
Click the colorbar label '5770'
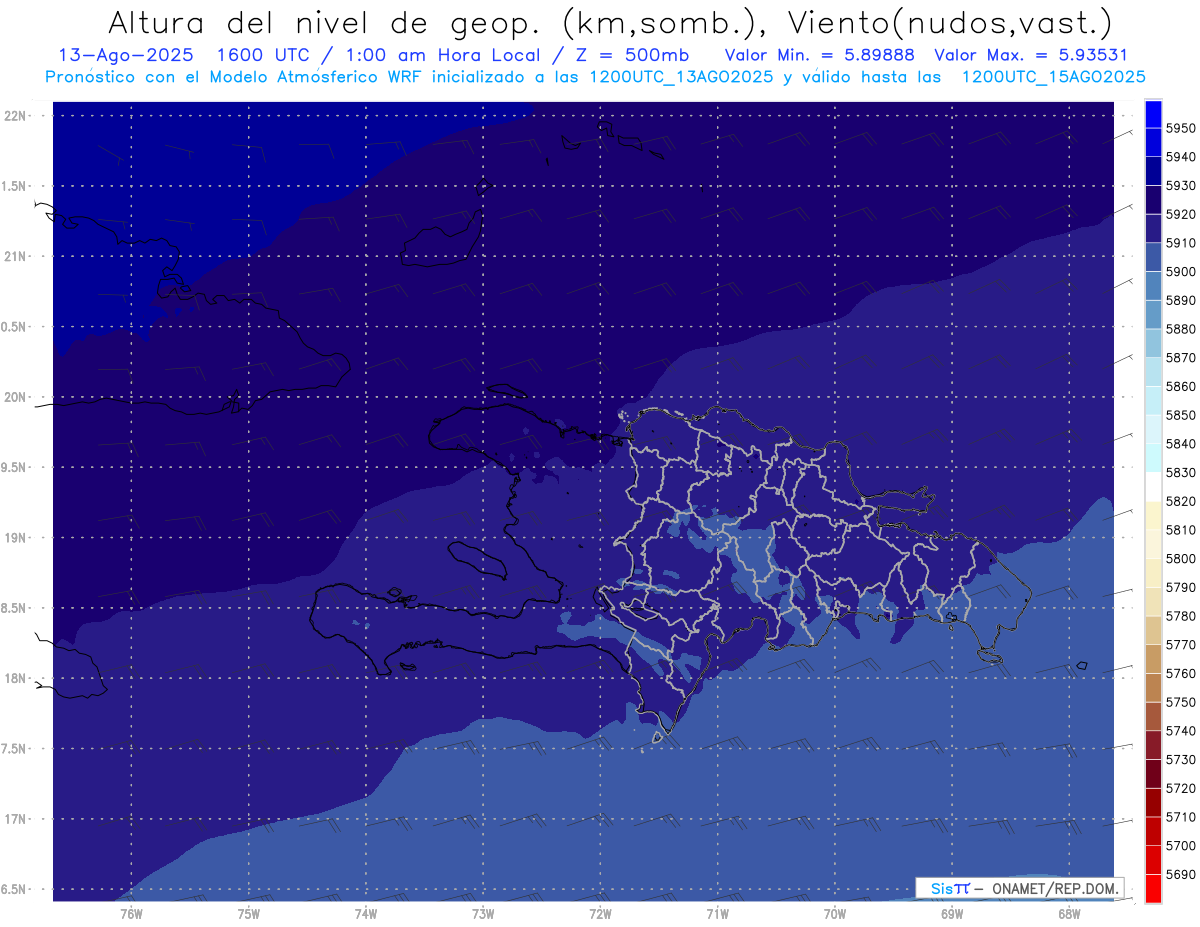1181,645
